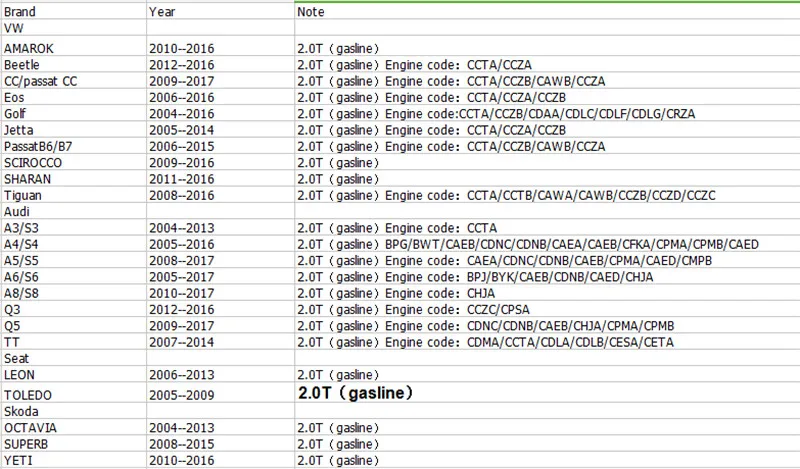Click the Octavia '2.0T (gasline)' note
The height and width of the screenshot is (469, 800).
coord(547,428)
